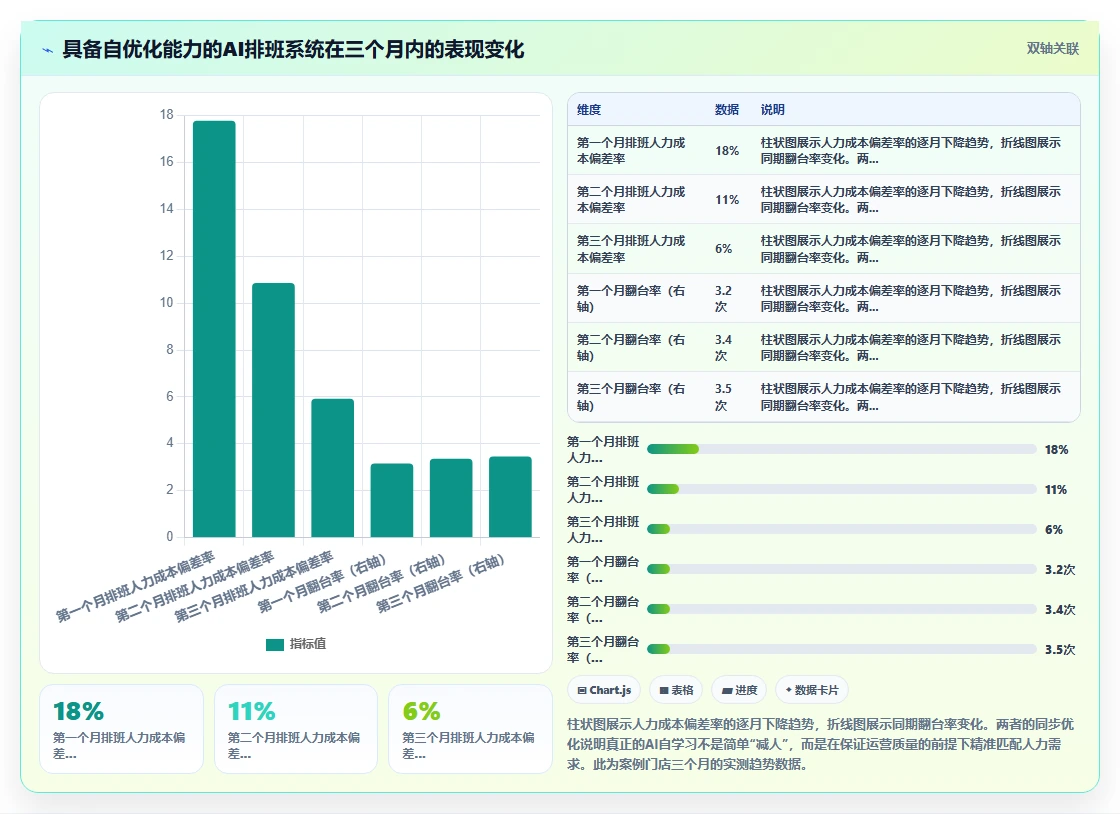Toggle the 指标值 legend color box

[x=275, y=645]
